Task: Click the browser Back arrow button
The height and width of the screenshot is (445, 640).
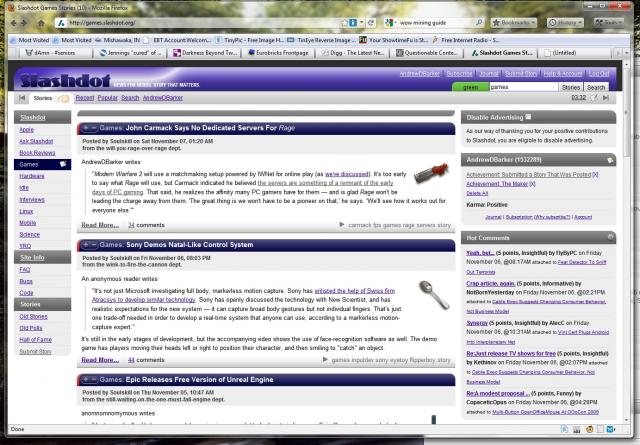Action: tap(13, 23)
